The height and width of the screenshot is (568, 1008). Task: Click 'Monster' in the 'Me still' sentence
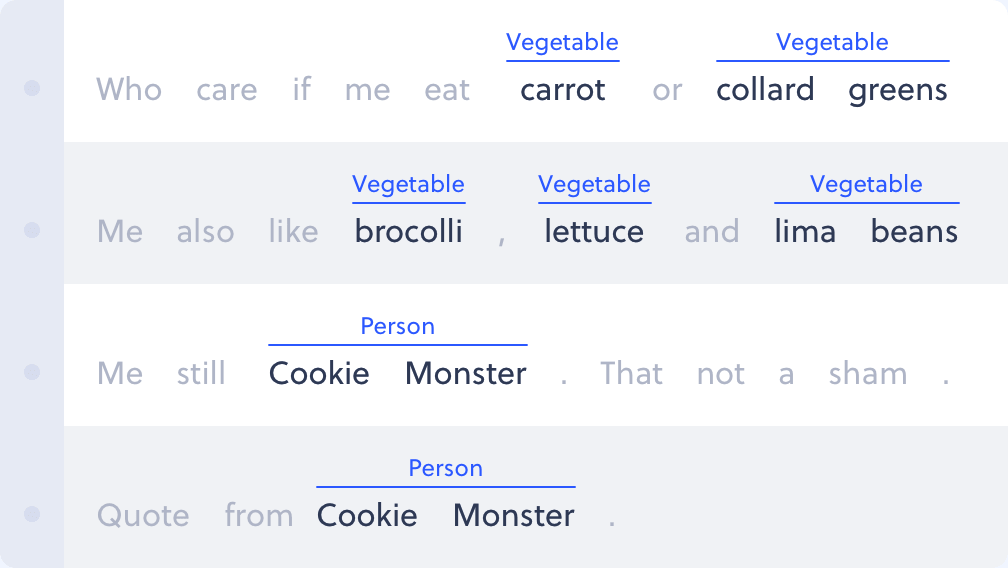465,373
